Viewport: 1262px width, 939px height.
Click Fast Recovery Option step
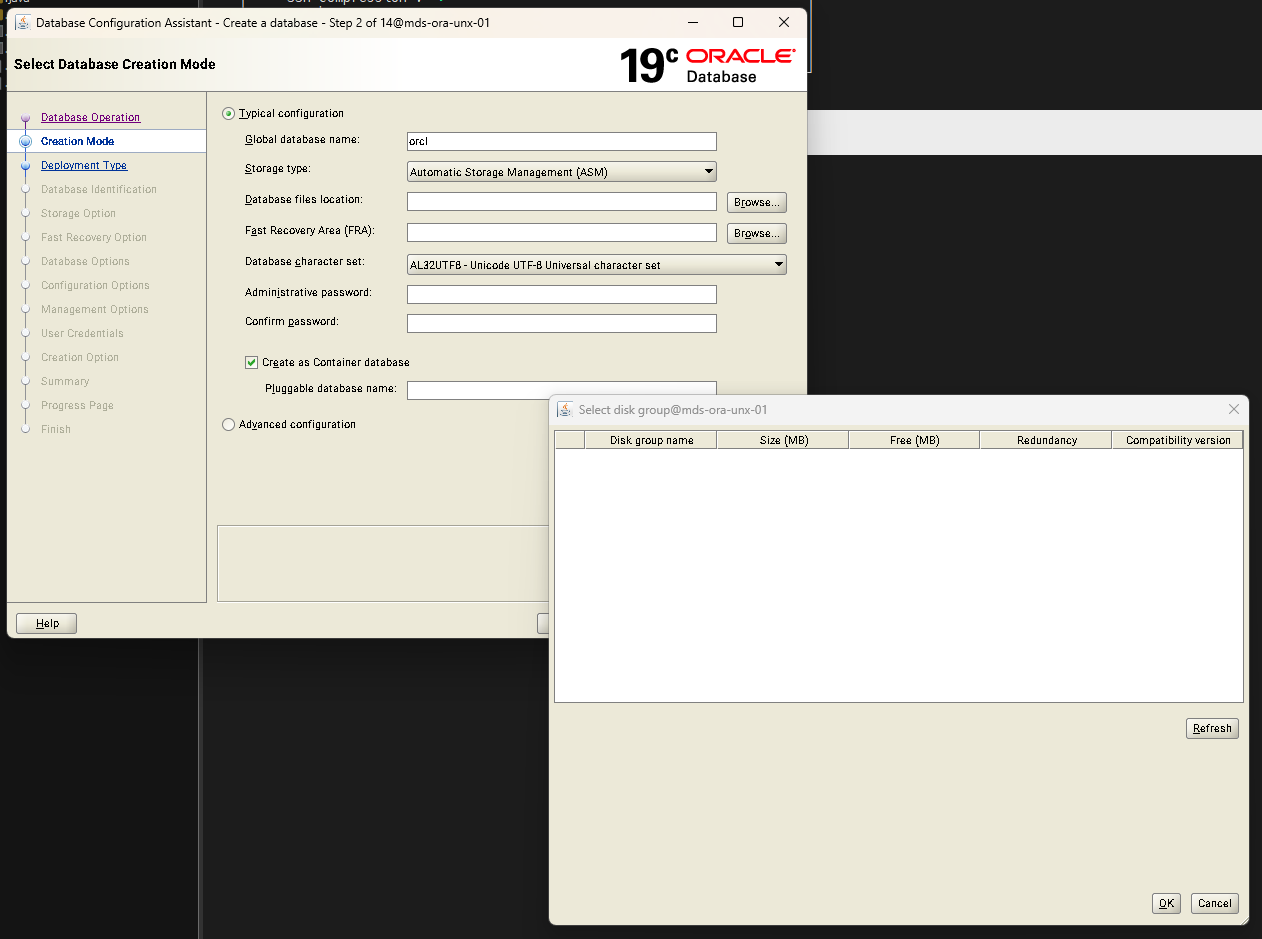pyautogui.click(x=94, y=238)
